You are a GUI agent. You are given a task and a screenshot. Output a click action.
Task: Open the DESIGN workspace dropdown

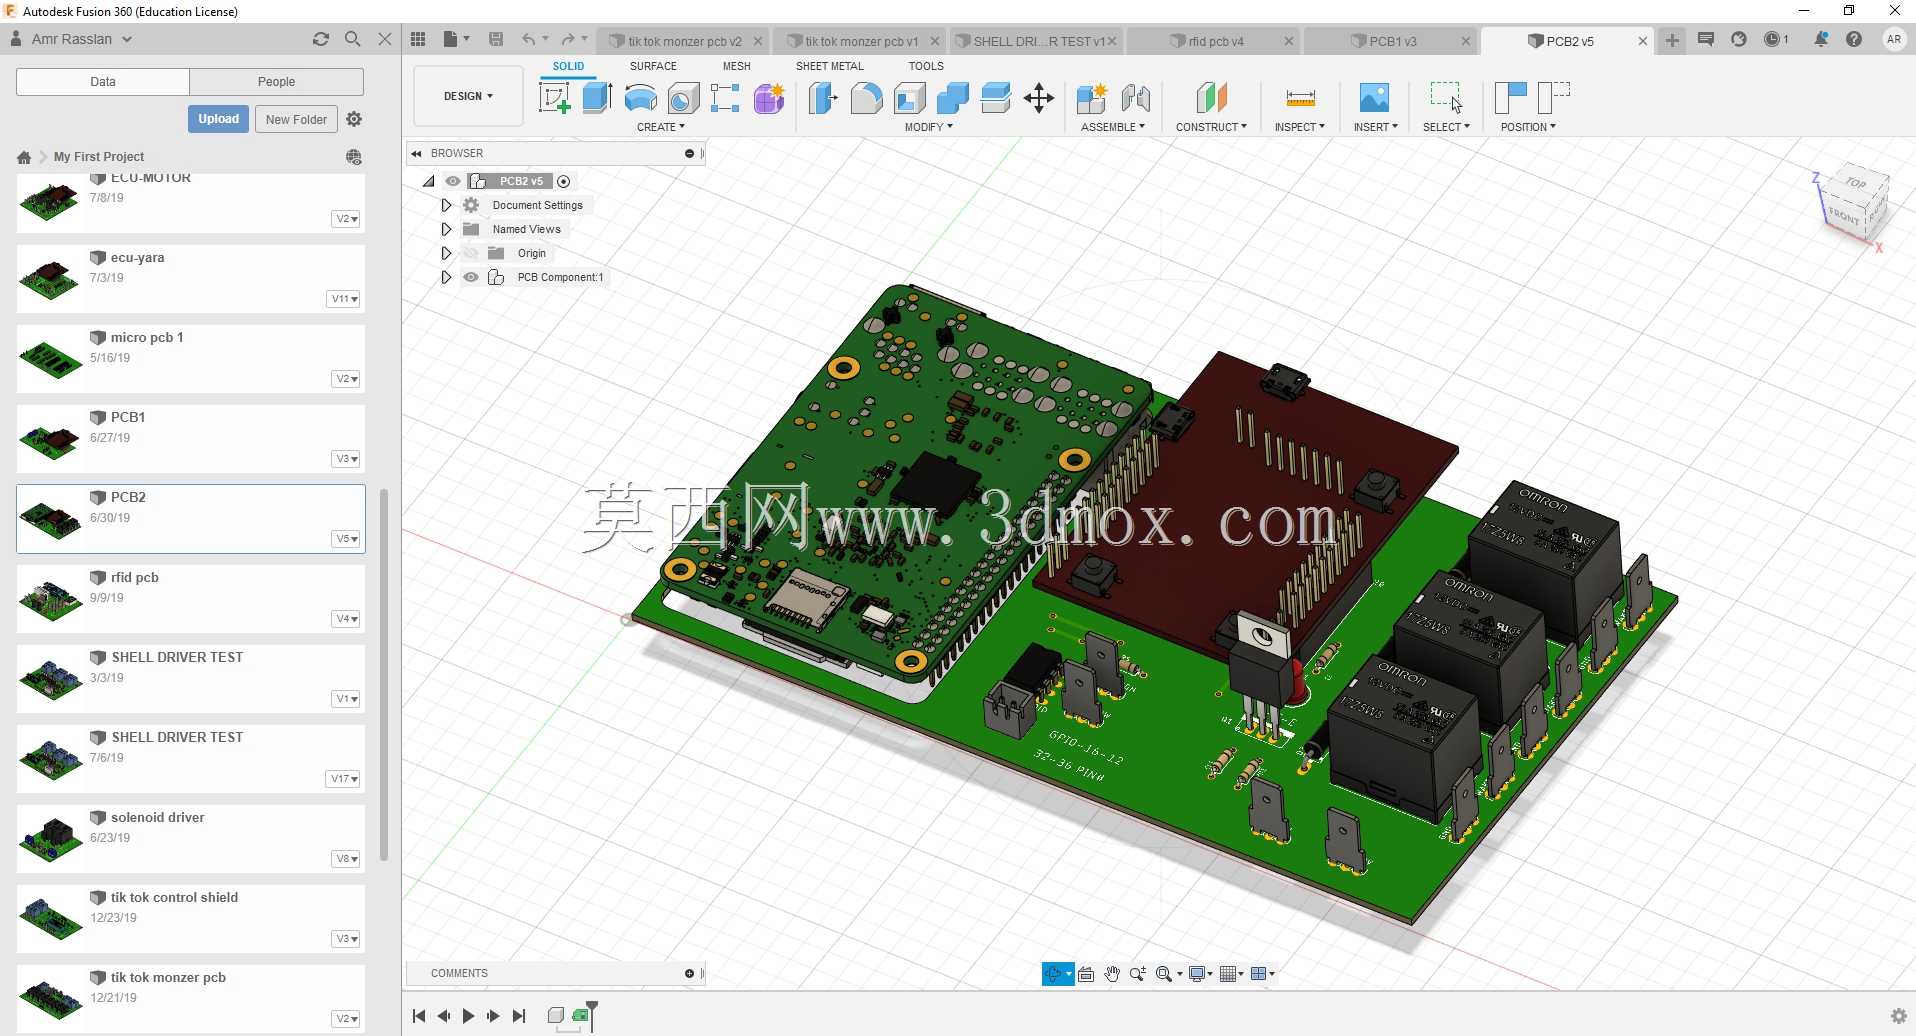click(468, 96)
